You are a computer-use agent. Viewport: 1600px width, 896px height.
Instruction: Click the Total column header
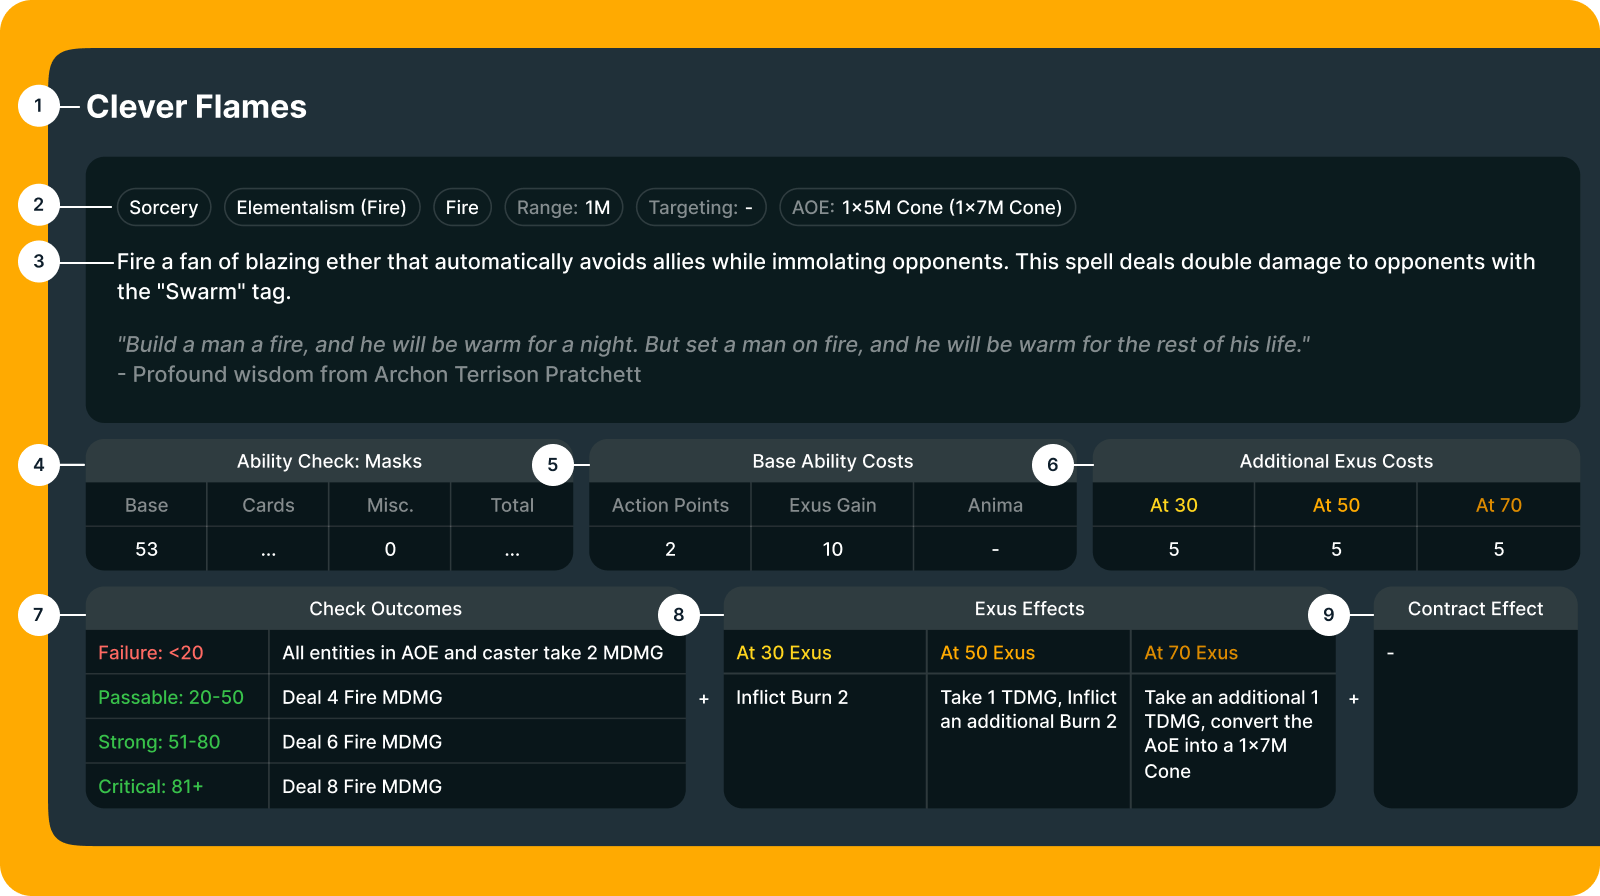click(x=512, y=505)
